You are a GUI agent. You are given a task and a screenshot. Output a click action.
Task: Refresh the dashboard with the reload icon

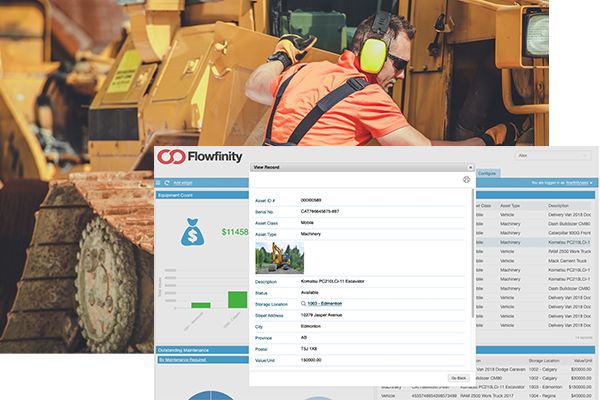pos(167,183)
